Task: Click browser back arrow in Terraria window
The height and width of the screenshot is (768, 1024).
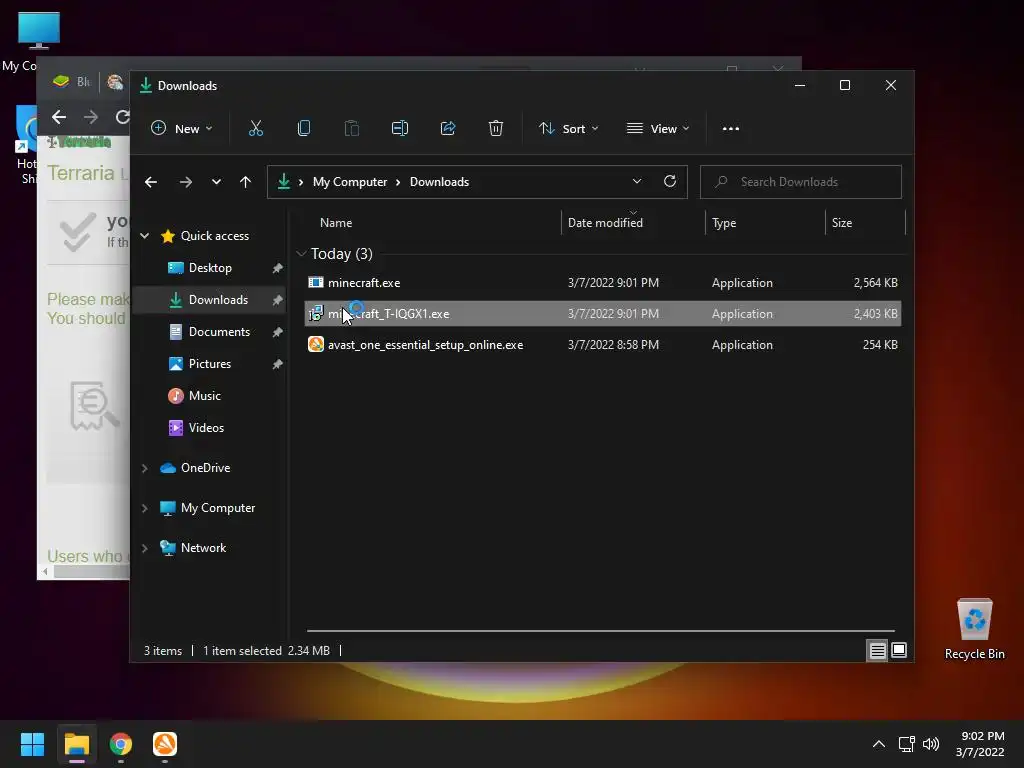Action: 59,117
